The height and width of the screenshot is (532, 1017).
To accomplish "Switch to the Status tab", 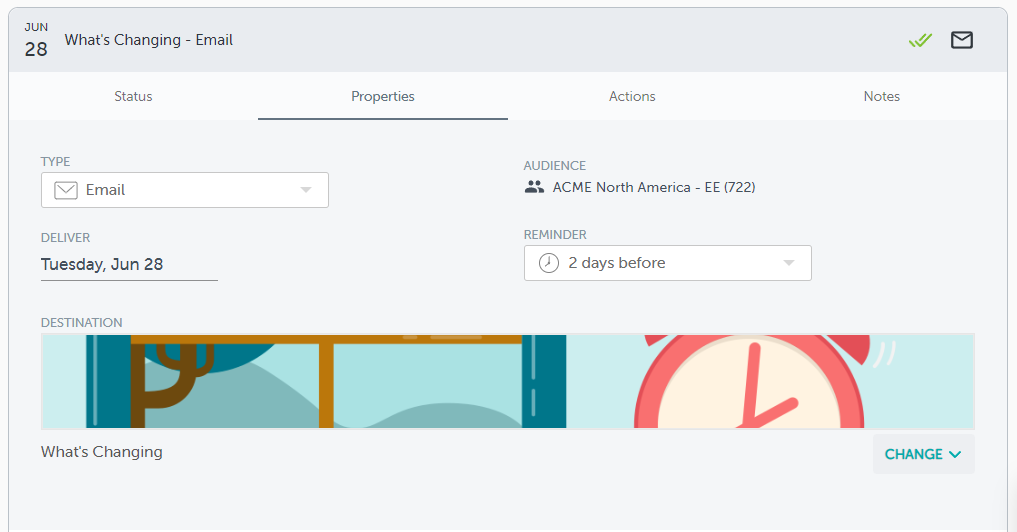I will (x=133, y=97).
